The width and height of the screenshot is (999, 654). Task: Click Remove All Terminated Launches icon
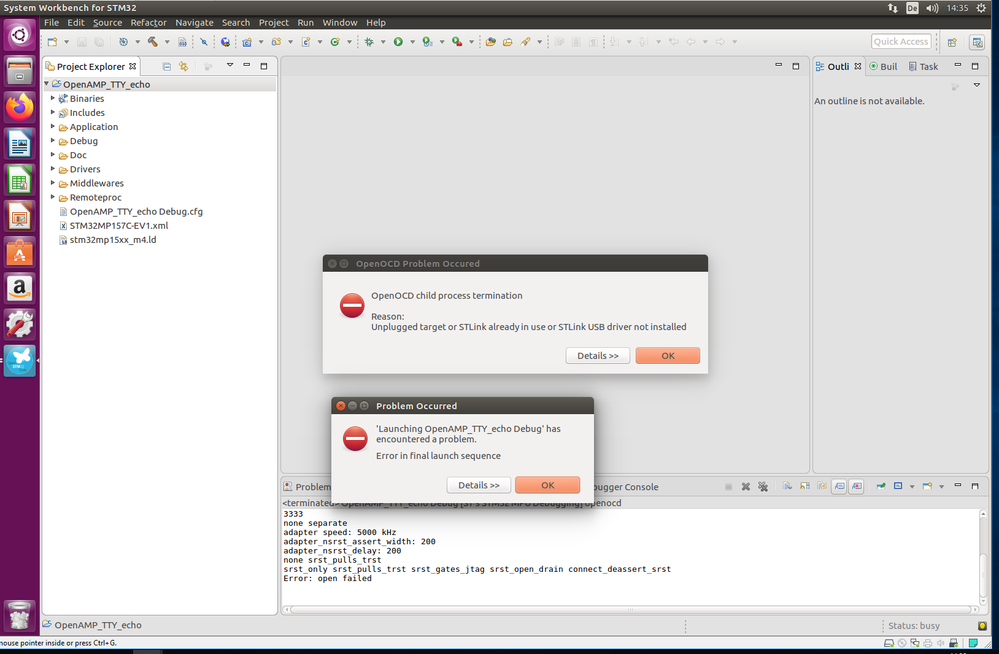pos(763,486)
